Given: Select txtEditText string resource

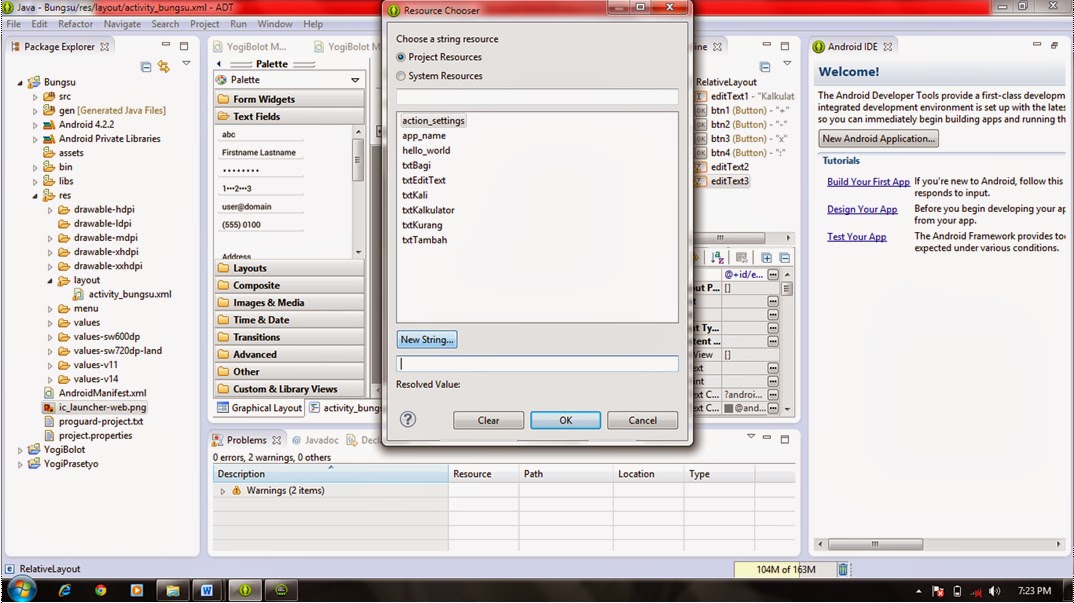Looking at the screenshot, I should click(424, 180).
